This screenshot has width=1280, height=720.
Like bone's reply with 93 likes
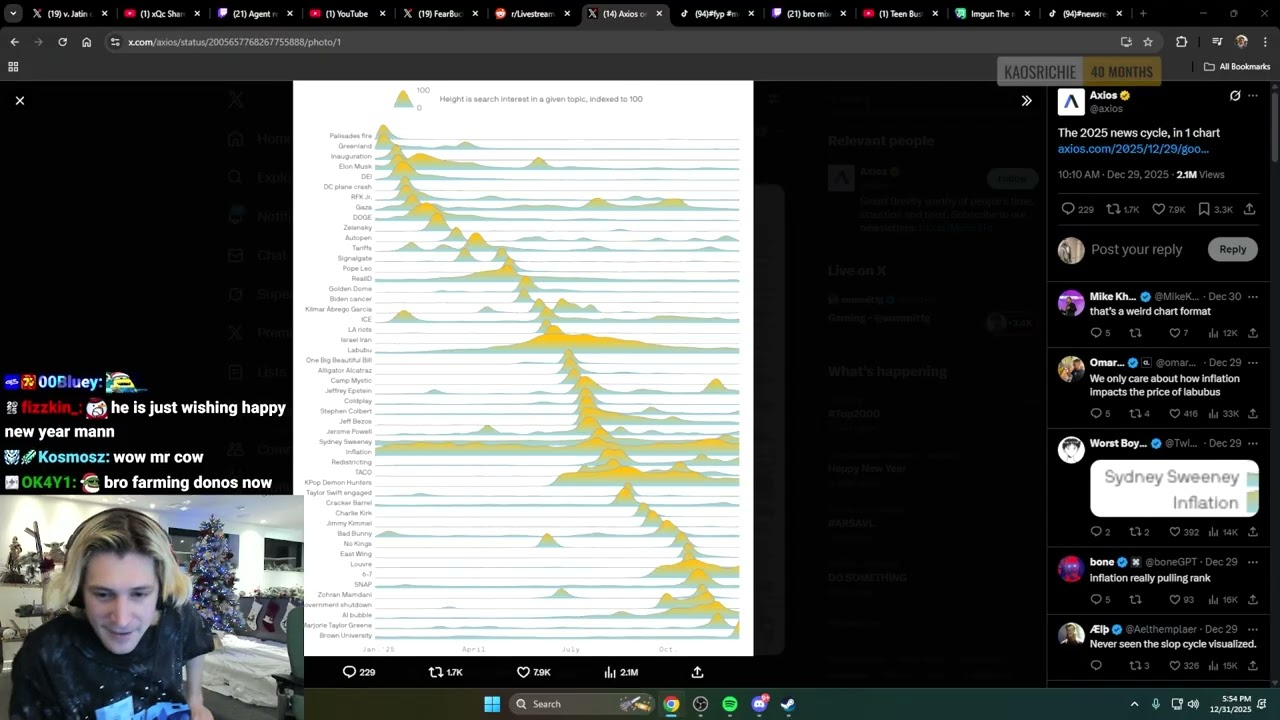1181,599
